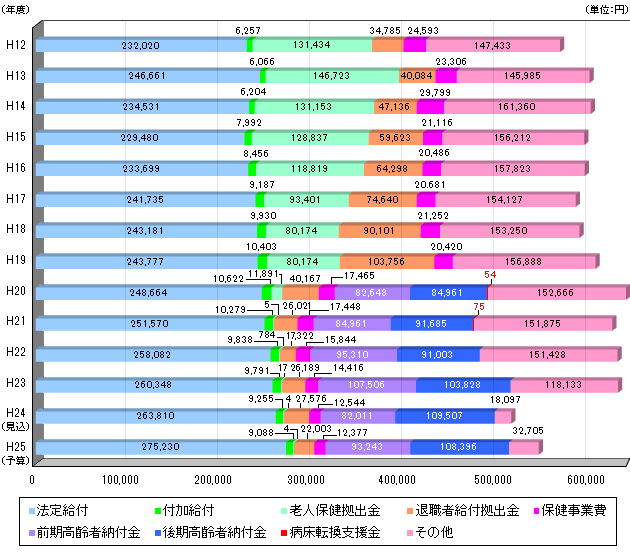Image resolution: width=630 pixels, height=559 pixels.
Task: Select the H13 segment showing 146,723
Action: click(x=332, y=76)
